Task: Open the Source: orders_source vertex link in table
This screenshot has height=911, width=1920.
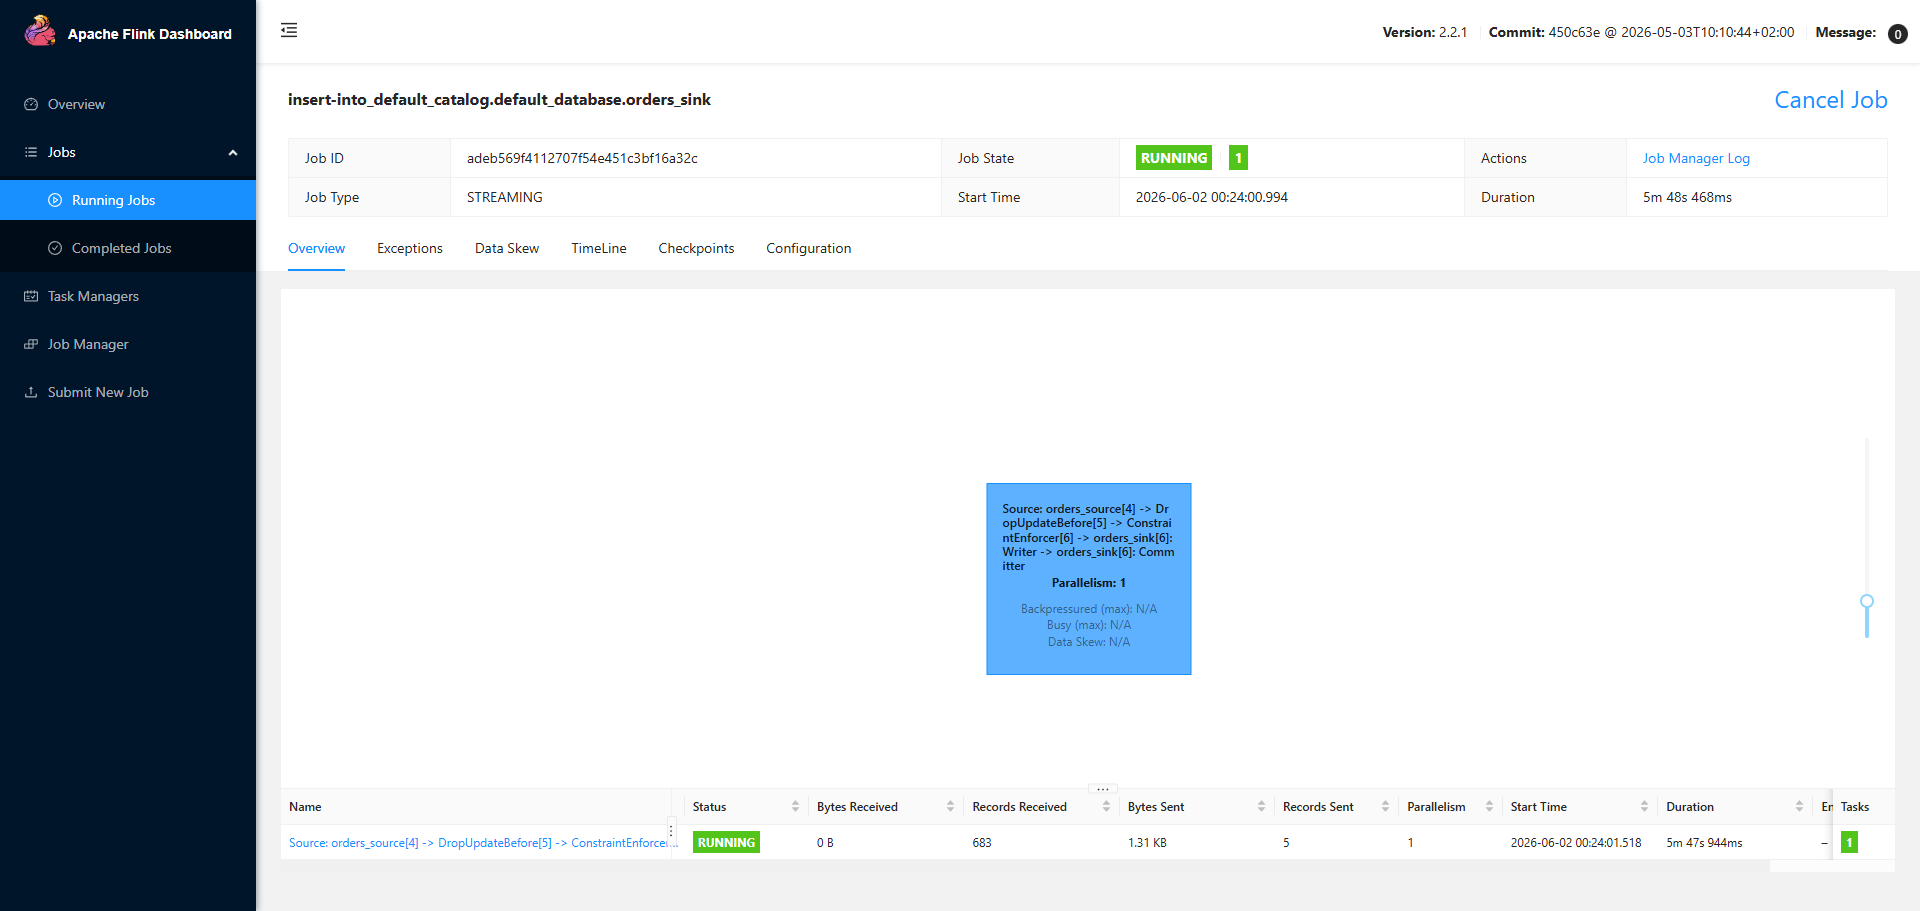Action: [483, 843]
